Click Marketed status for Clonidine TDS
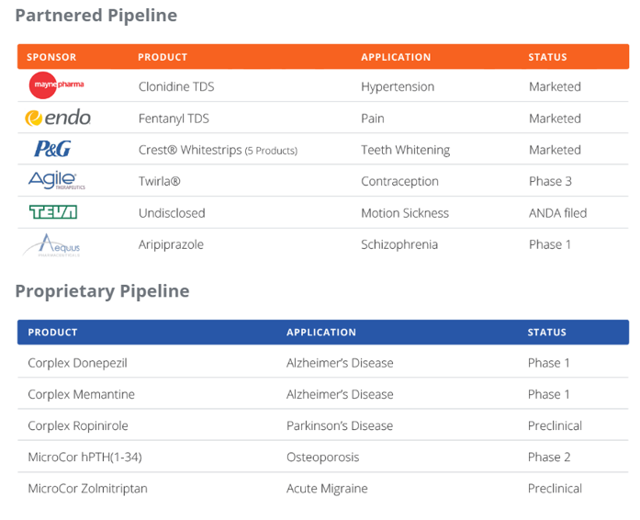 pos(555,87)
